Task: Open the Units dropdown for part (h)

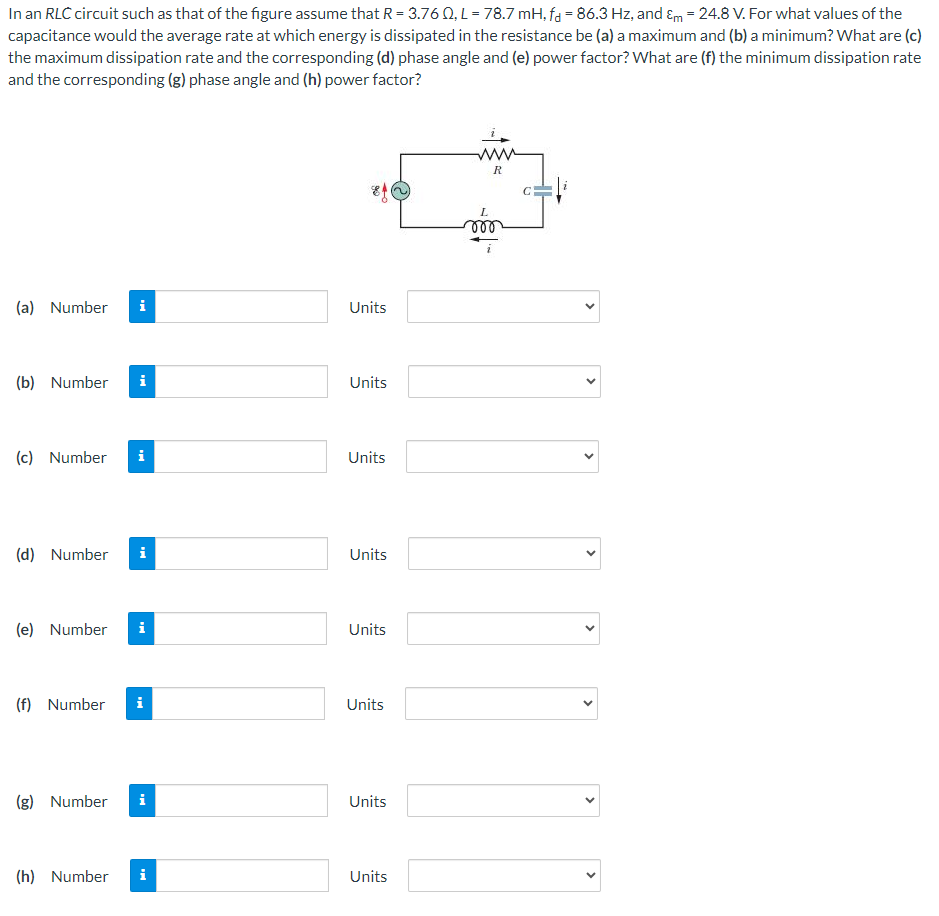Action: pyautogui.click(x=504, y=875)
